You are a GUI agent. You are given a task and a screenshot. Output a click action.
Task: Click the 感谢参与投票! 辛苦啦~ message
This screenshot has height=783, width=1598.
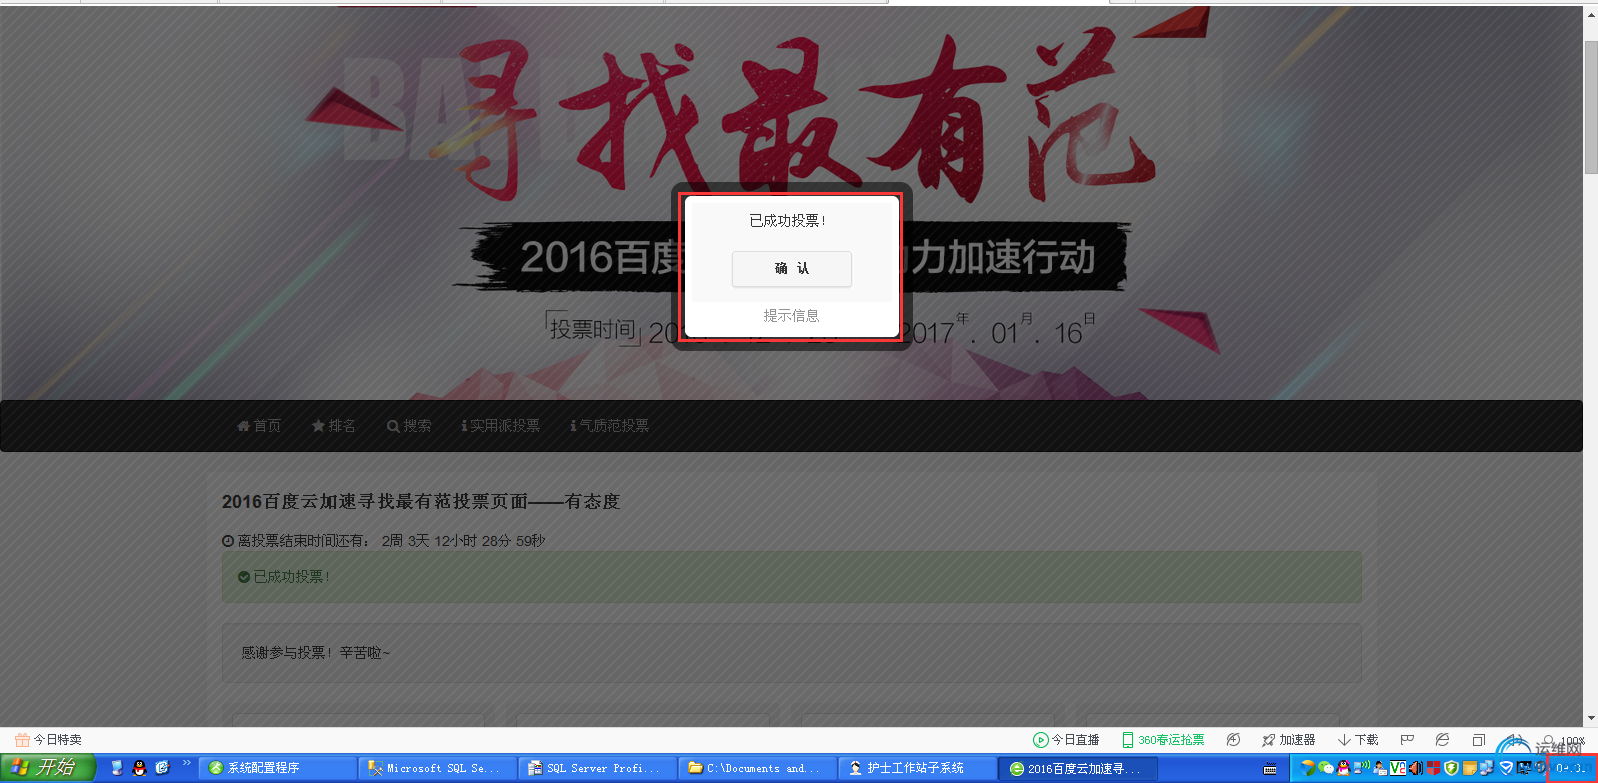(791, 653)
